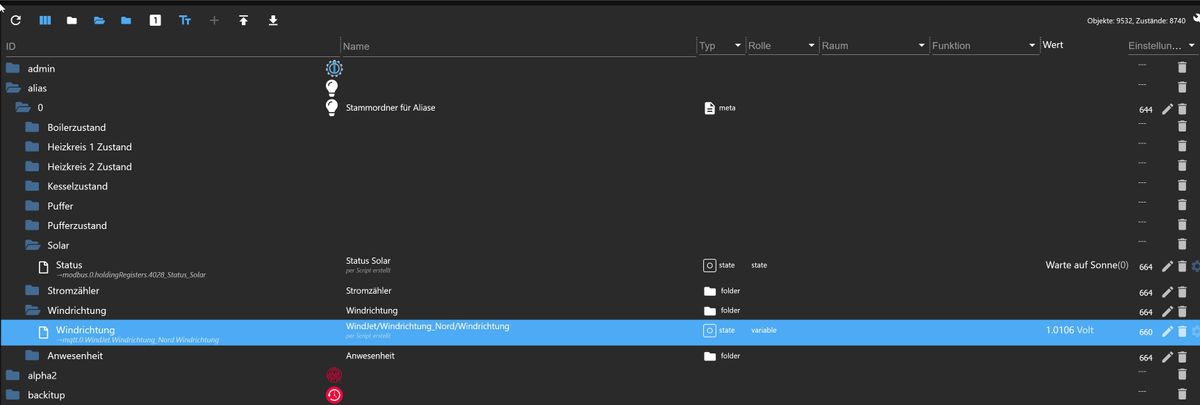Image resolution: width=1200 pixels, height=405 pixels.
Task: Click the backitup adapter icon
Action: (x=334, y=395)
